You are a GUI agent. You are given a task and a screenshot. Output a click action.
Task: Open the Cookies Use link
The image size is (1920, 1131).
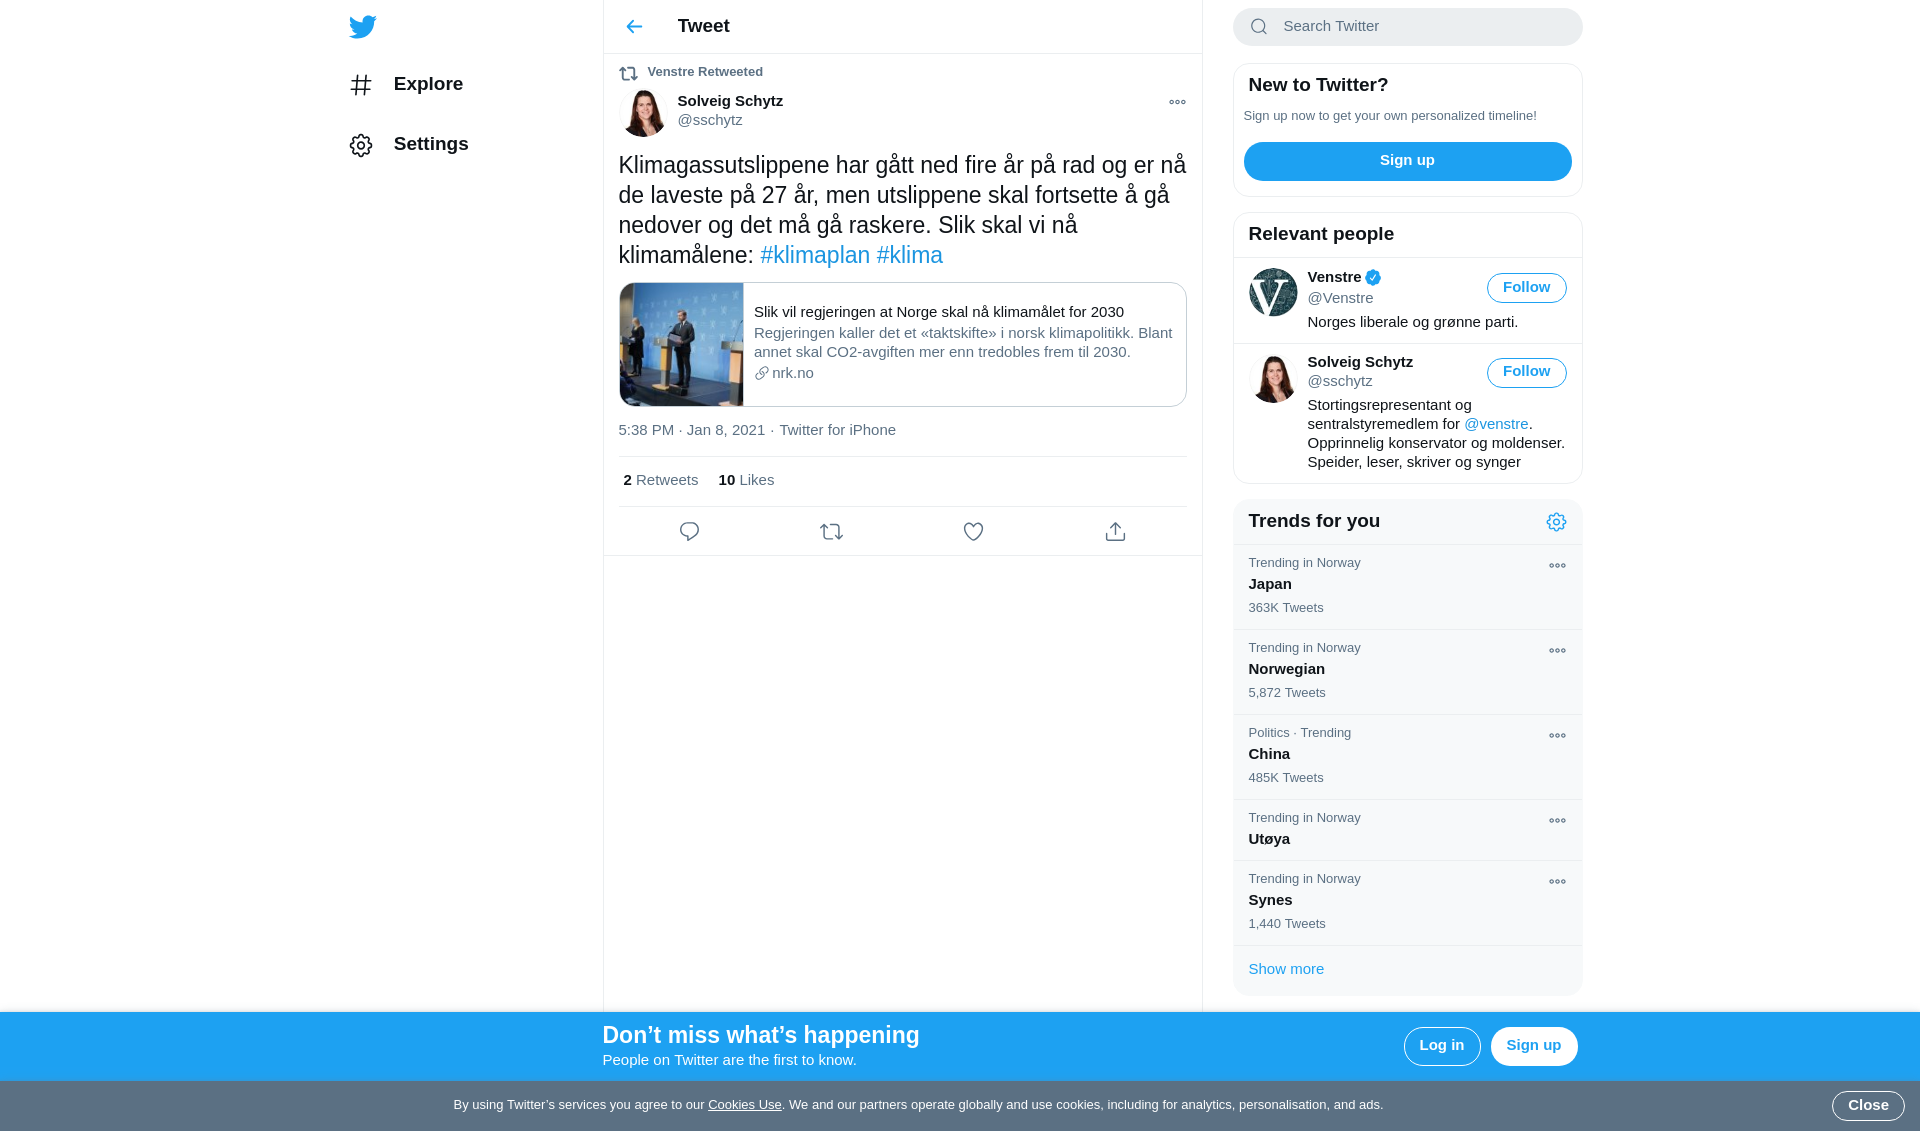744,1105
